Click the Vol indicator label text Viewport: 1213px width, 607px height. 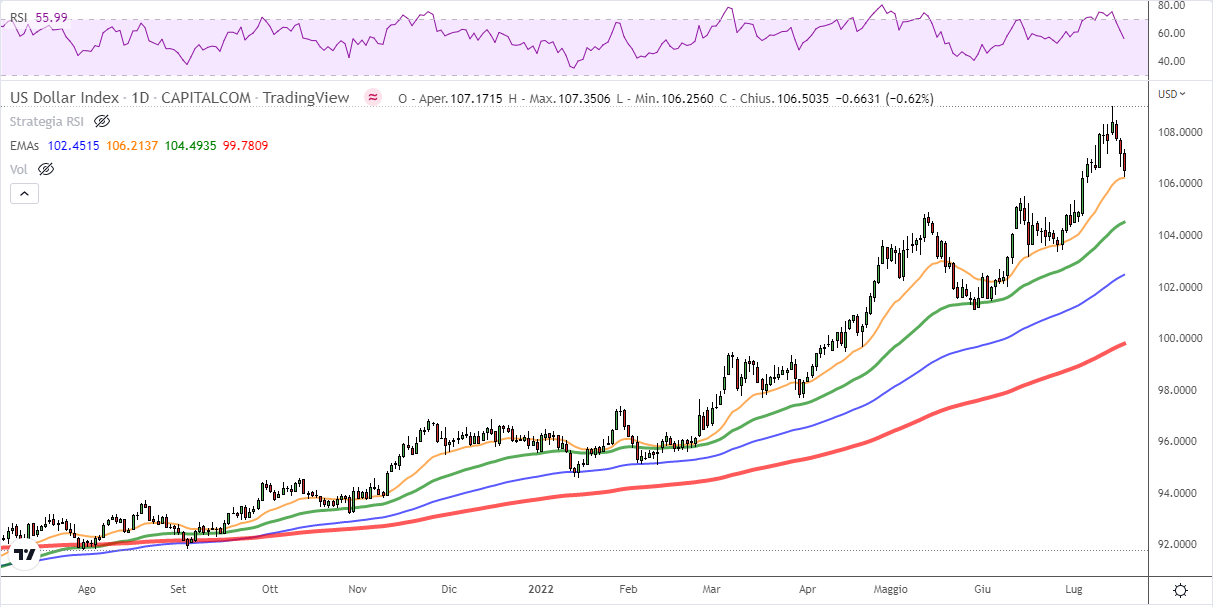click(18, 169)
